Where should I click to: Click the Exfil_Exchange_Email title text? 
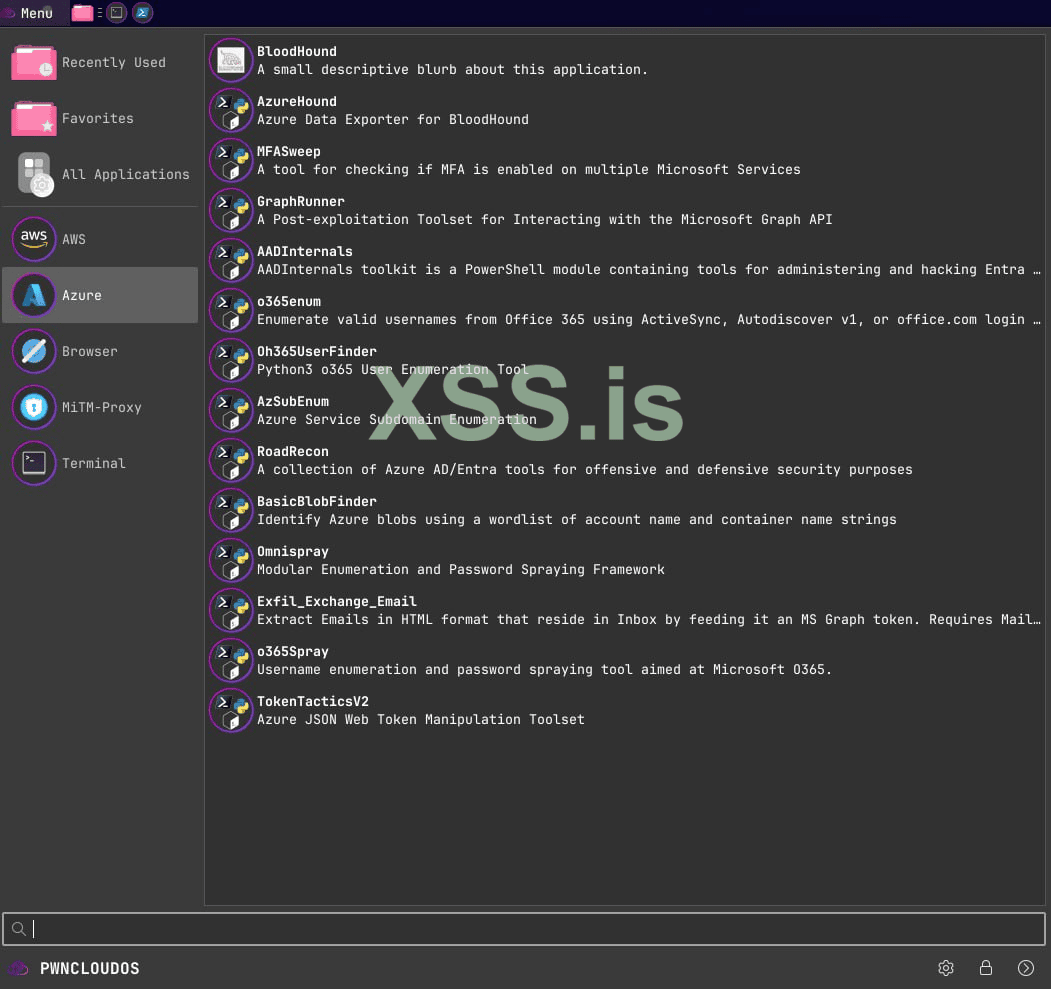336,602
